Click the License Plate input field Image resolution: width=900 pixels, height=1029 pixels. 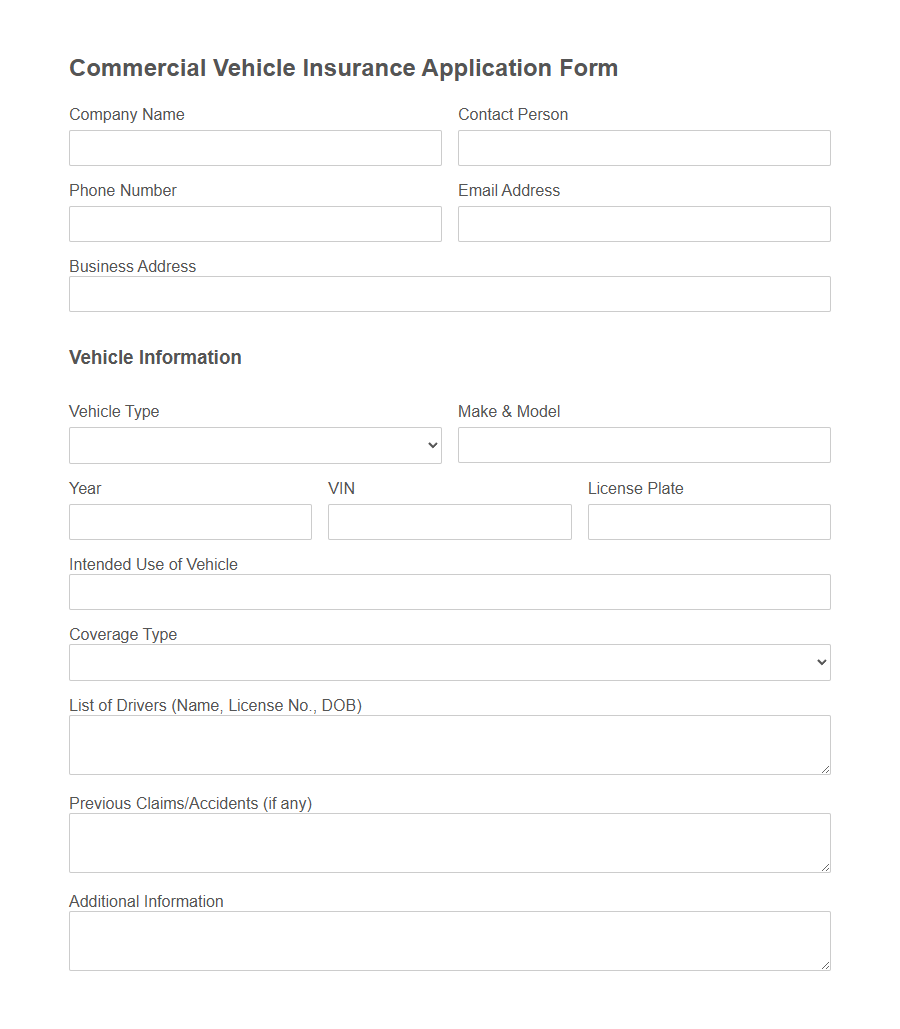[x=709, y=521]
